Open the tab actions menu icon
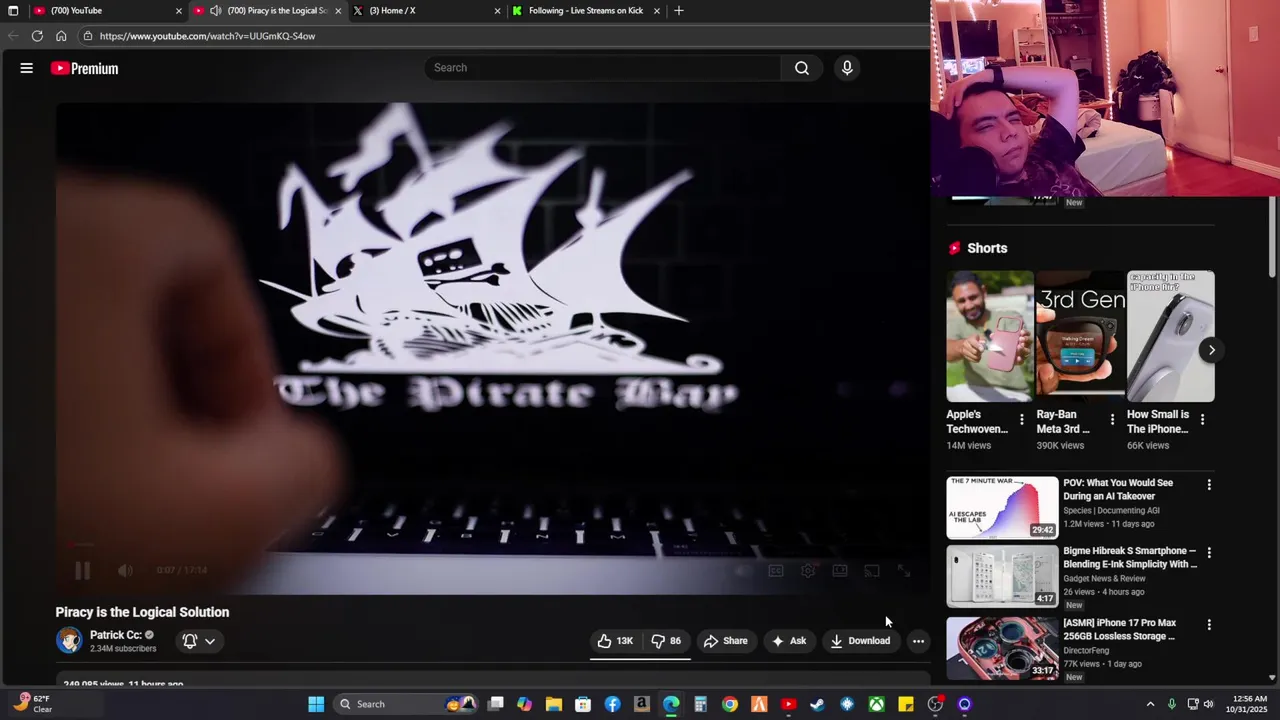This screenshot has width=1280, height=720. 13,10
